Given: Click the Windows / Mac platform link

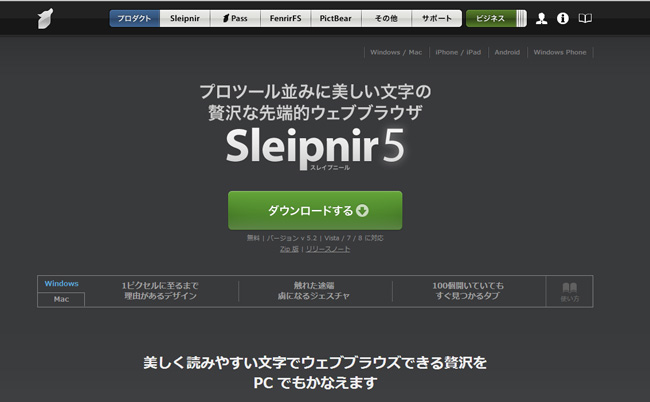Looking at the screenshot, I should 396,52.
